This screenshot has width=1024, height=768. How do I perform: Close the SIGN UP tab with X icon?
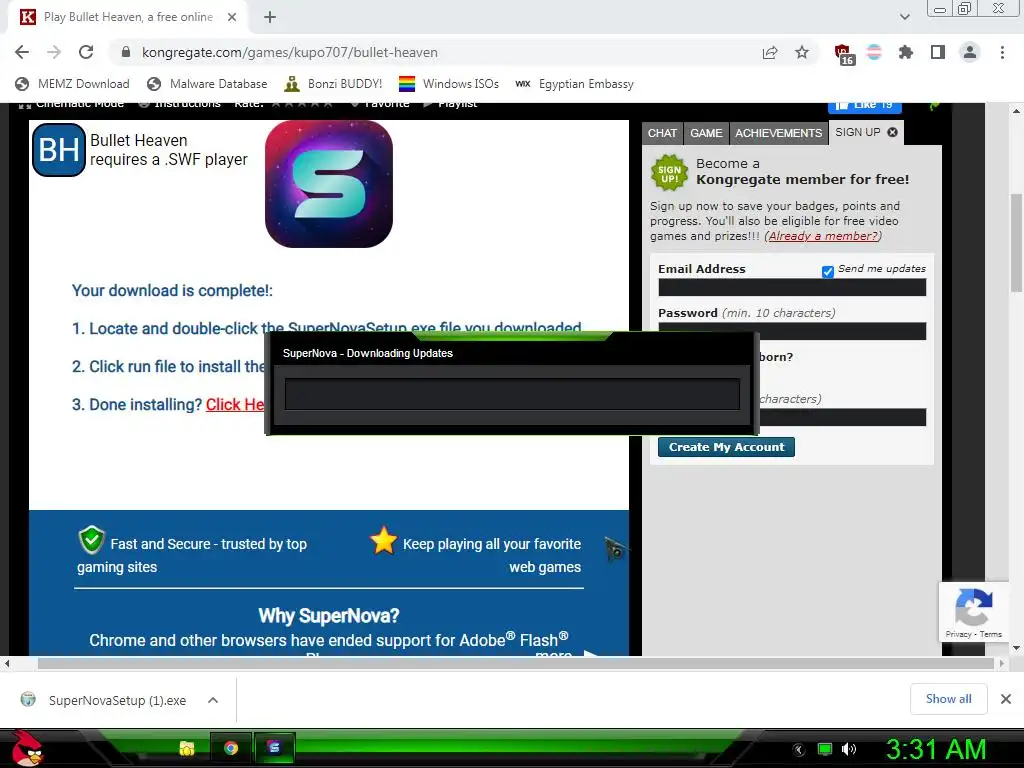click(892, 133)
